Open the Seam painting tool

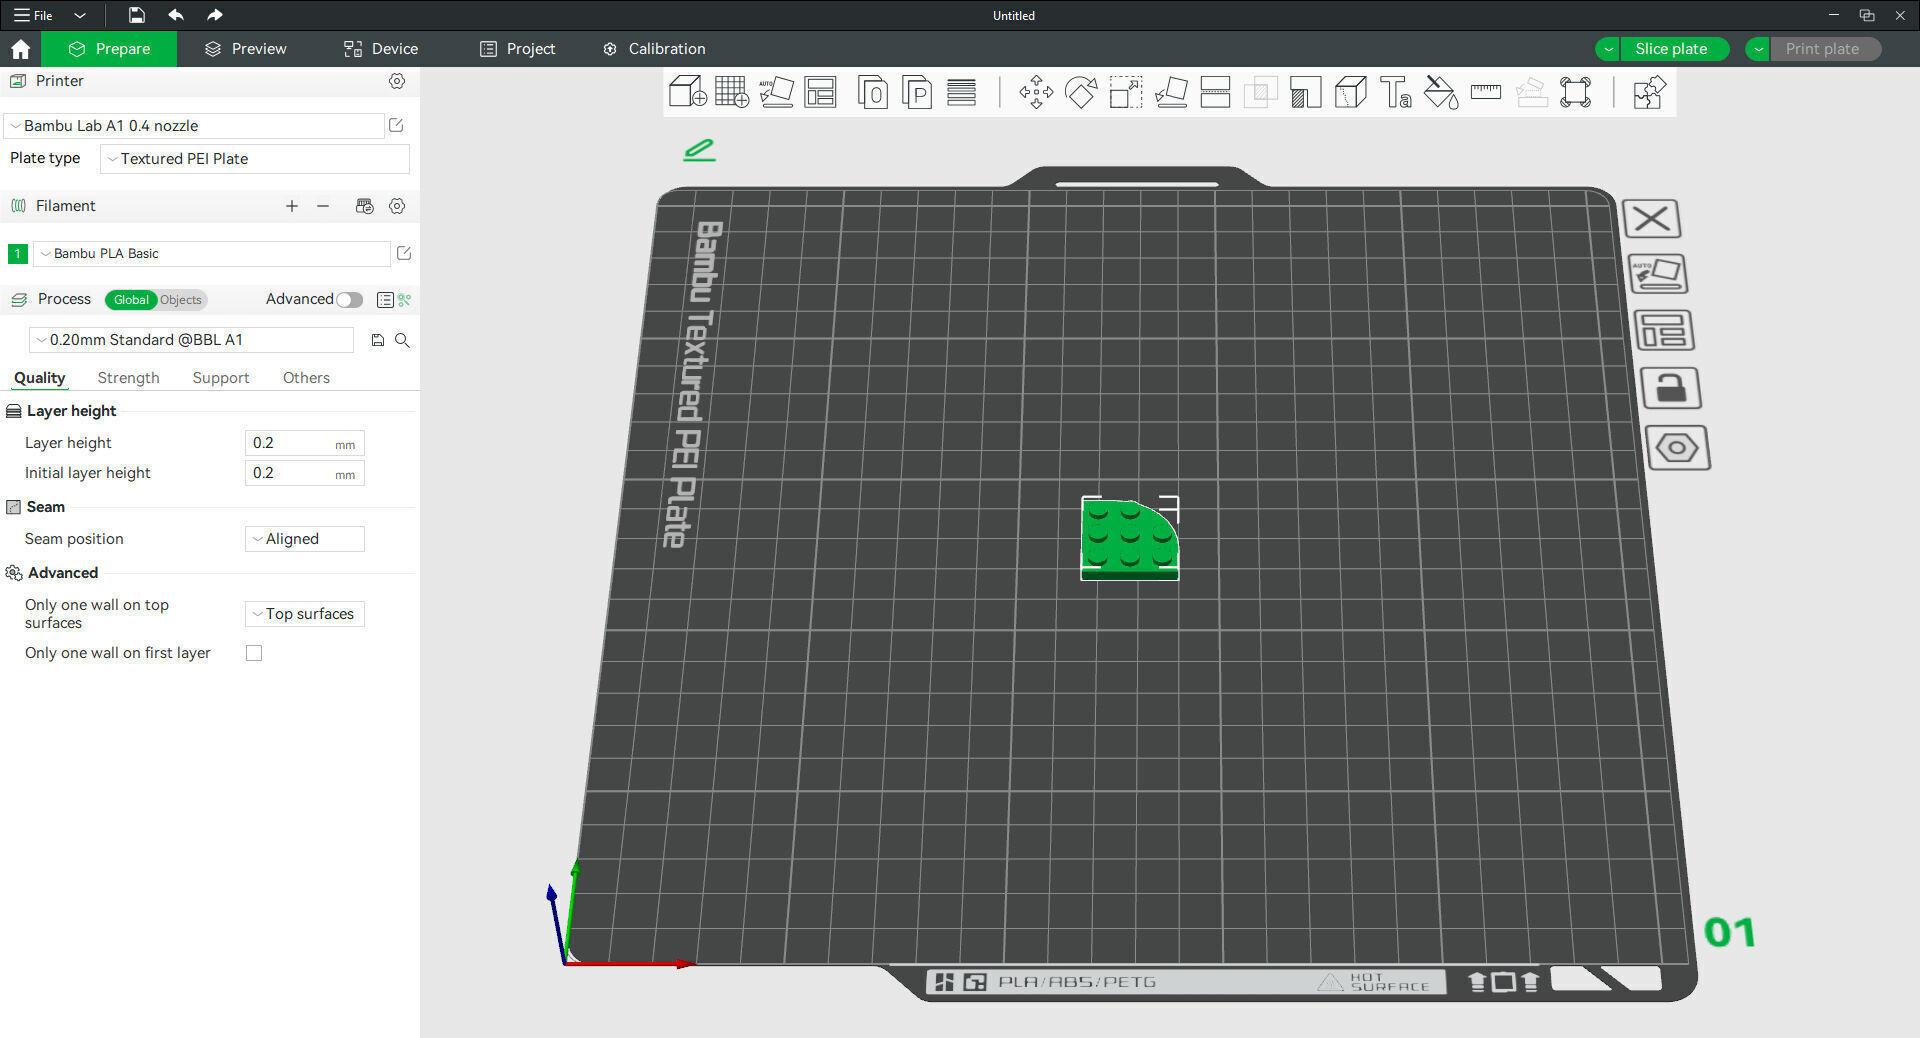pyautogui.click(x=1351, y=93)
